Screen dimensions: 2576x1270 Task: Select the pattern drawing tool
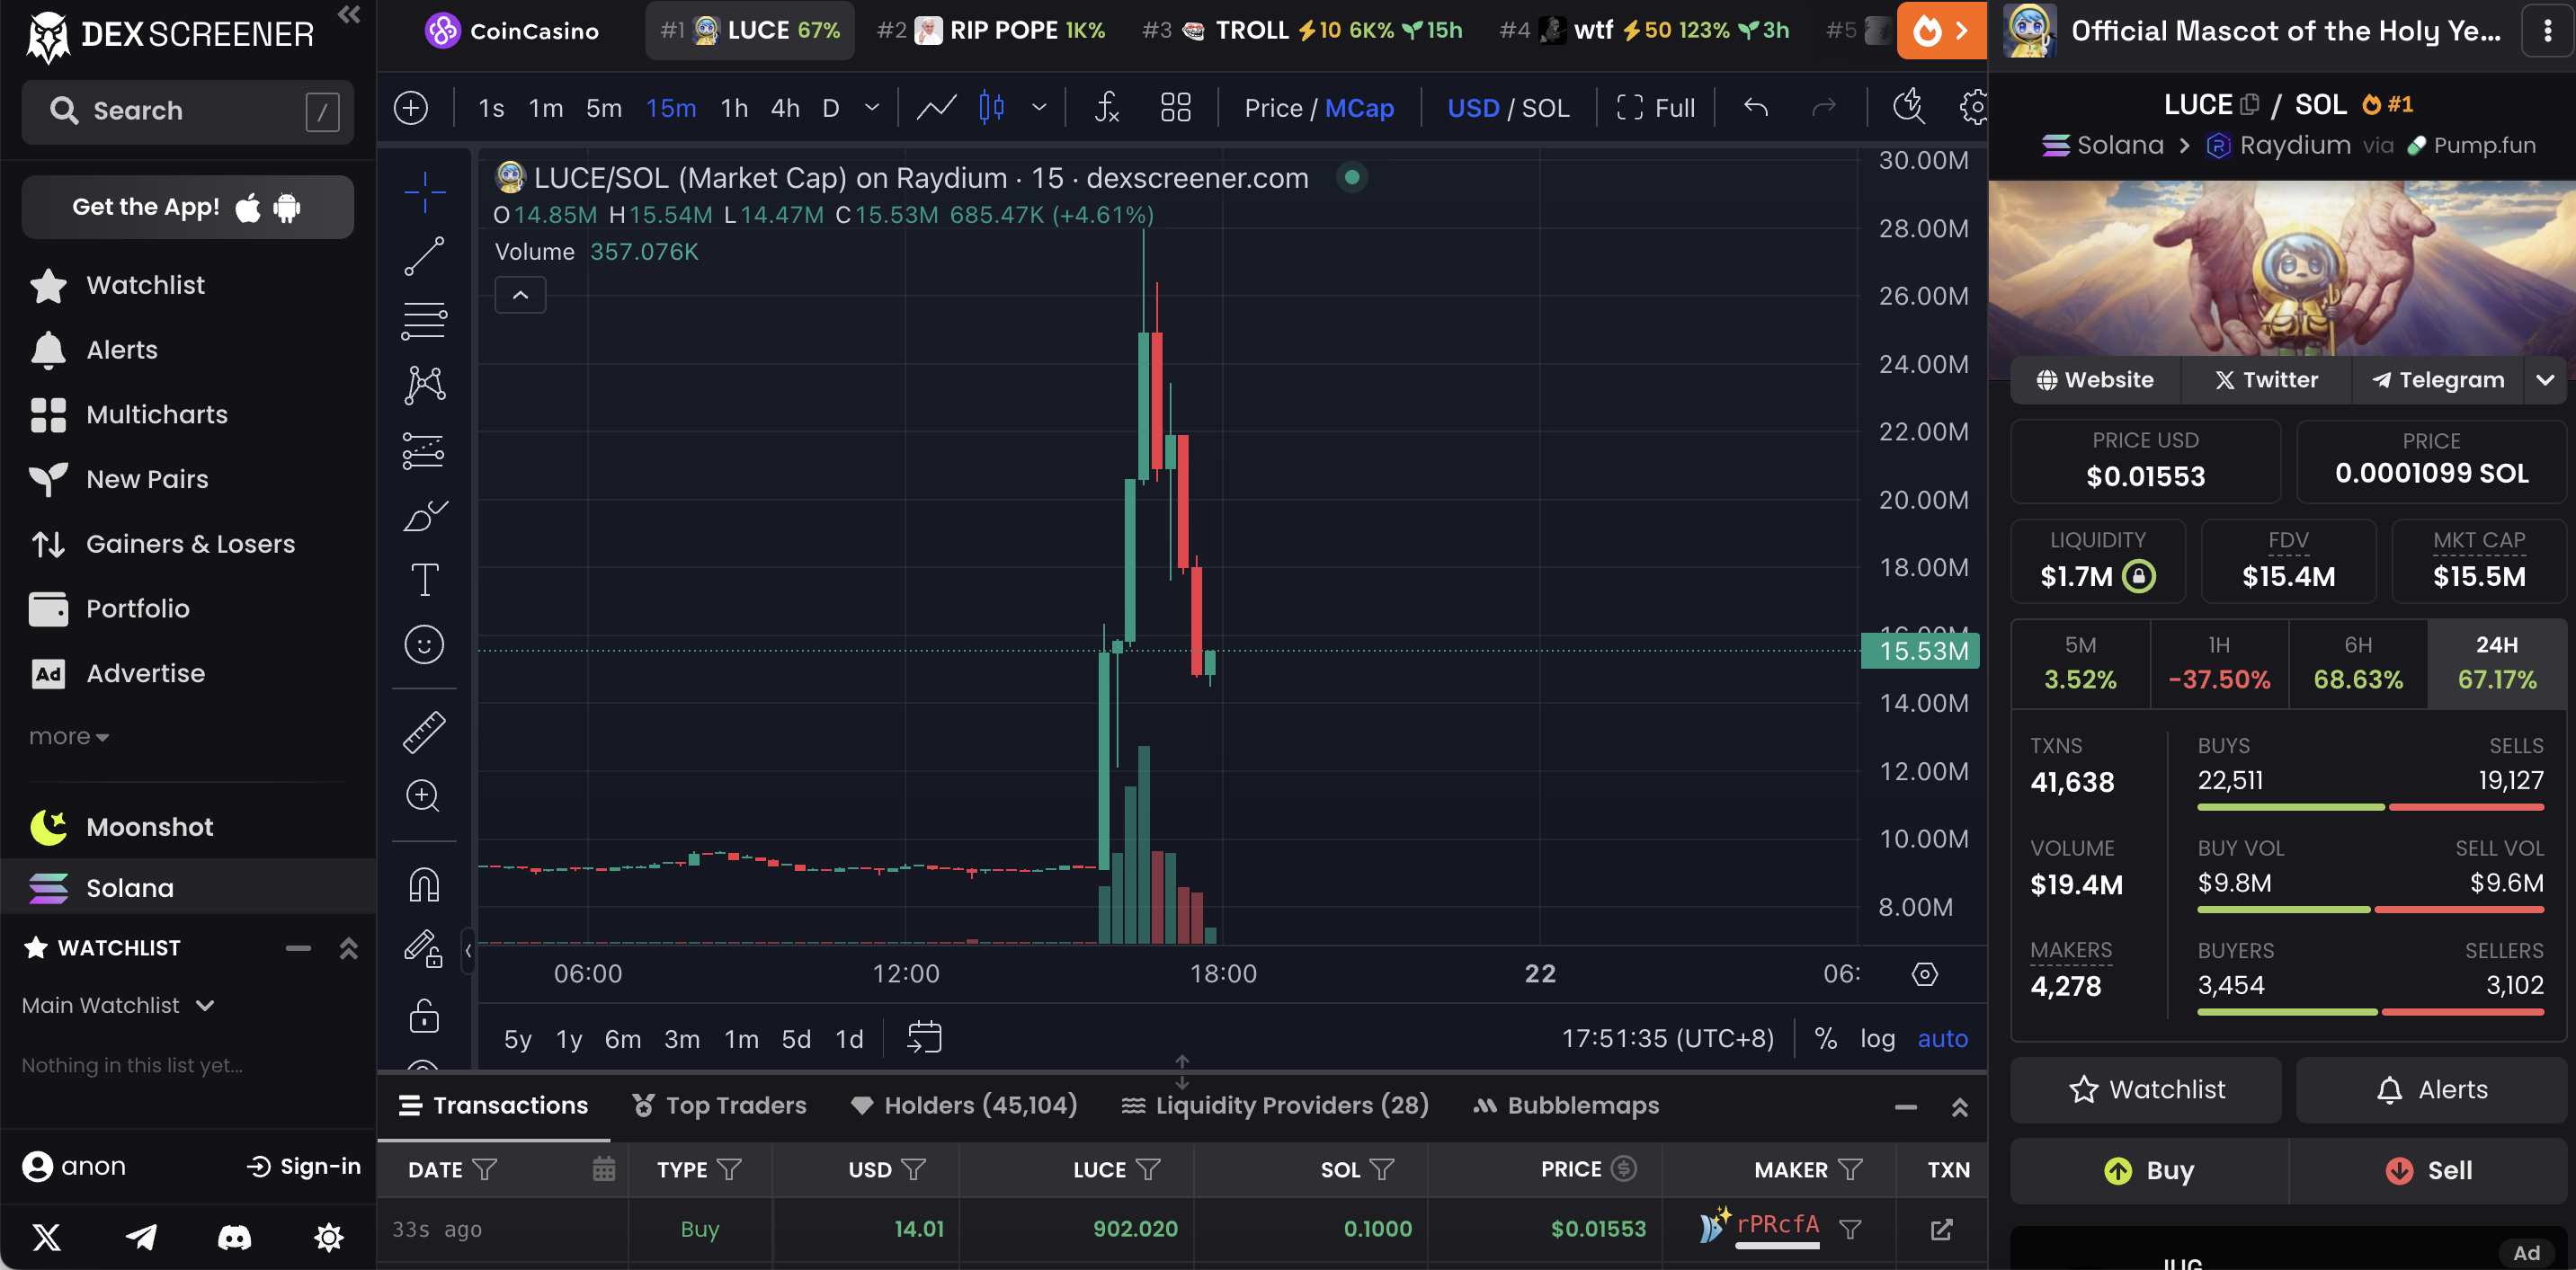(x=425, y=386)
